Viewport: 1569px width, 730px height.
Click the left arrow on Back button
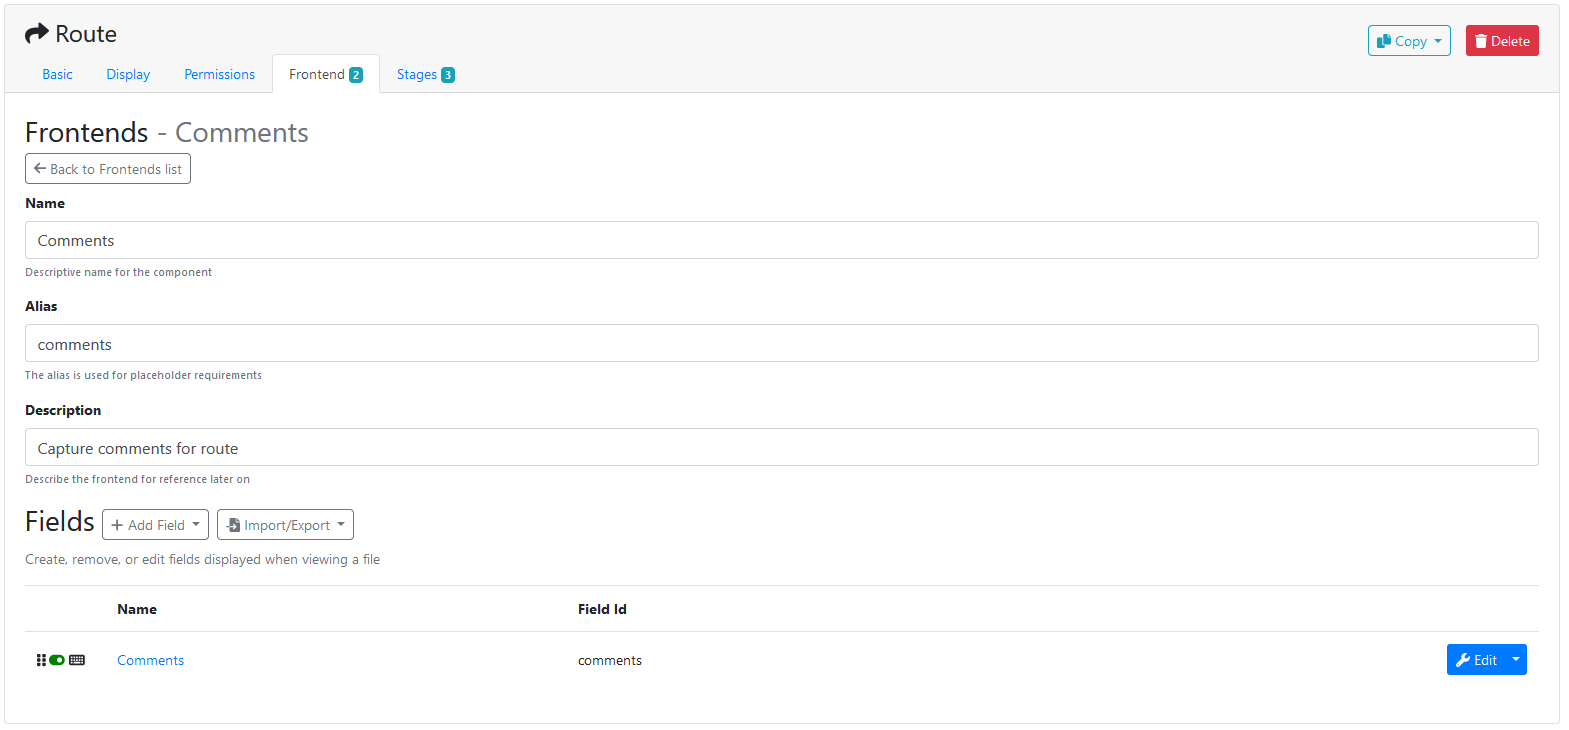pyautogui.click(x=40, y=169)
